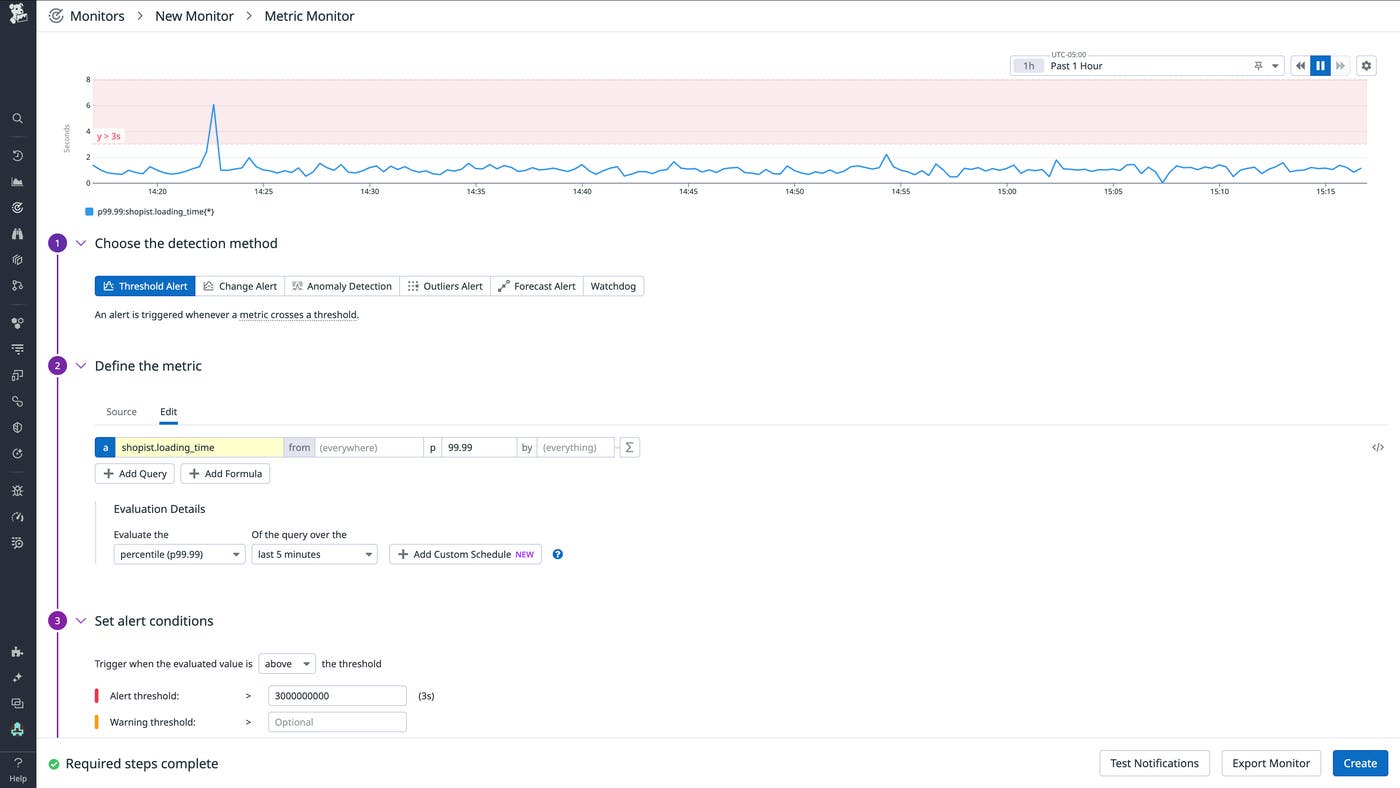Viewport: 1400px width, 788px height.
Task: Select the Change Alert detection method
Action: point(240,286)
